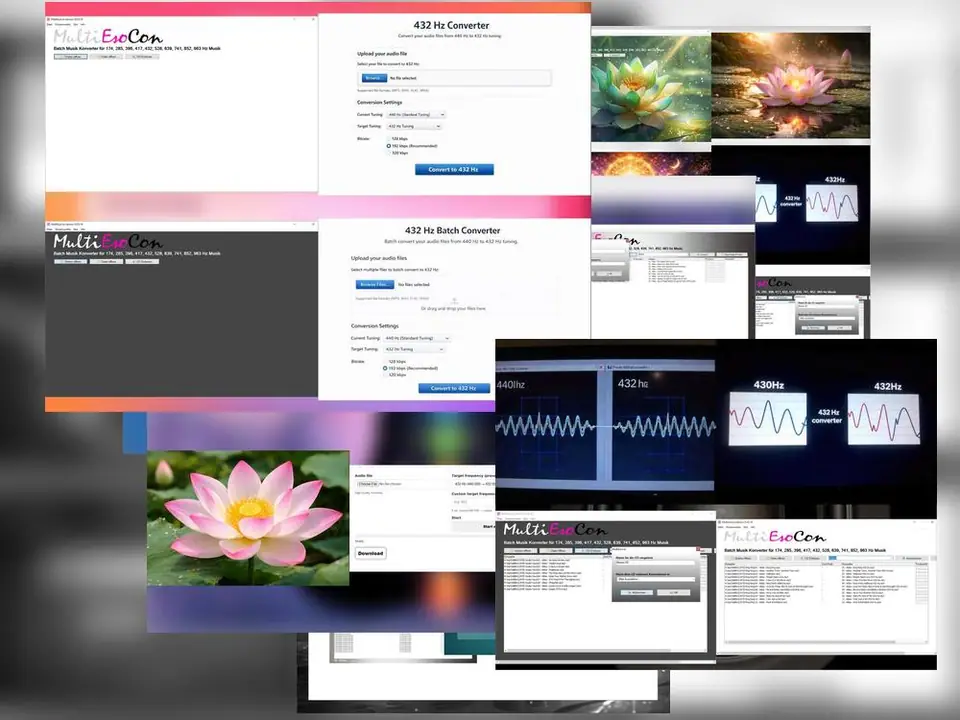Expand Current Tuning dropdown in the Batch Converter

pos(417,339)
